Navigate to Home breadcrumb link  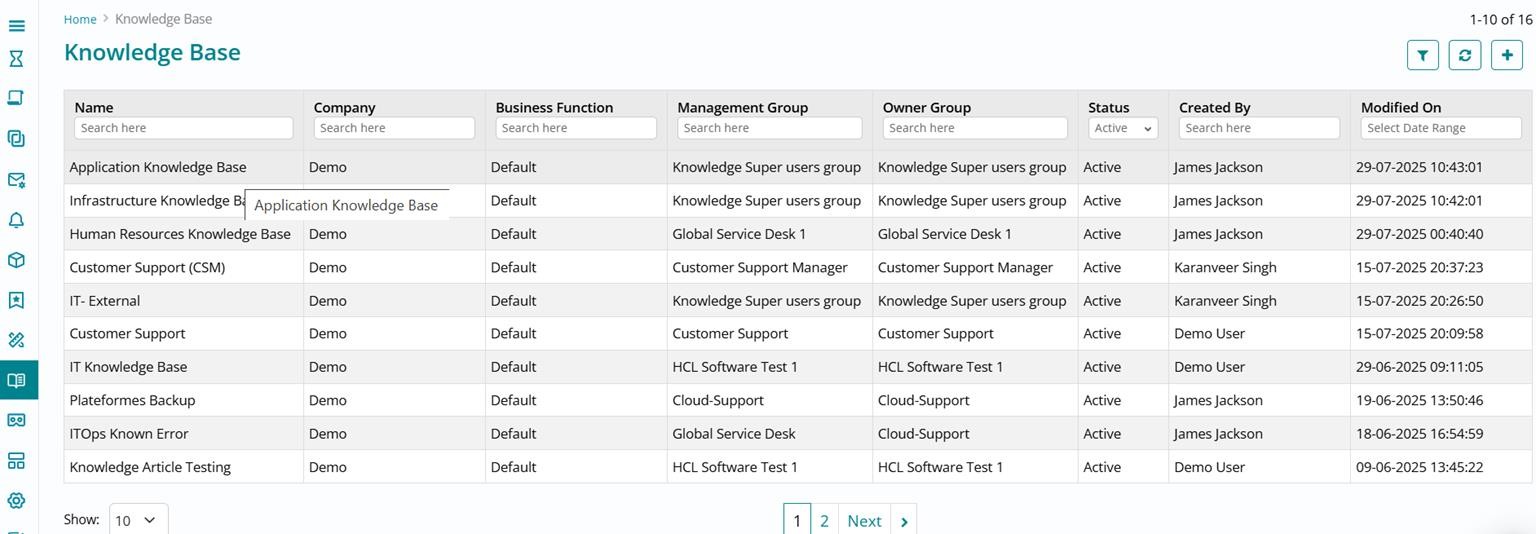pyautogui.click(x=80, y=19)
